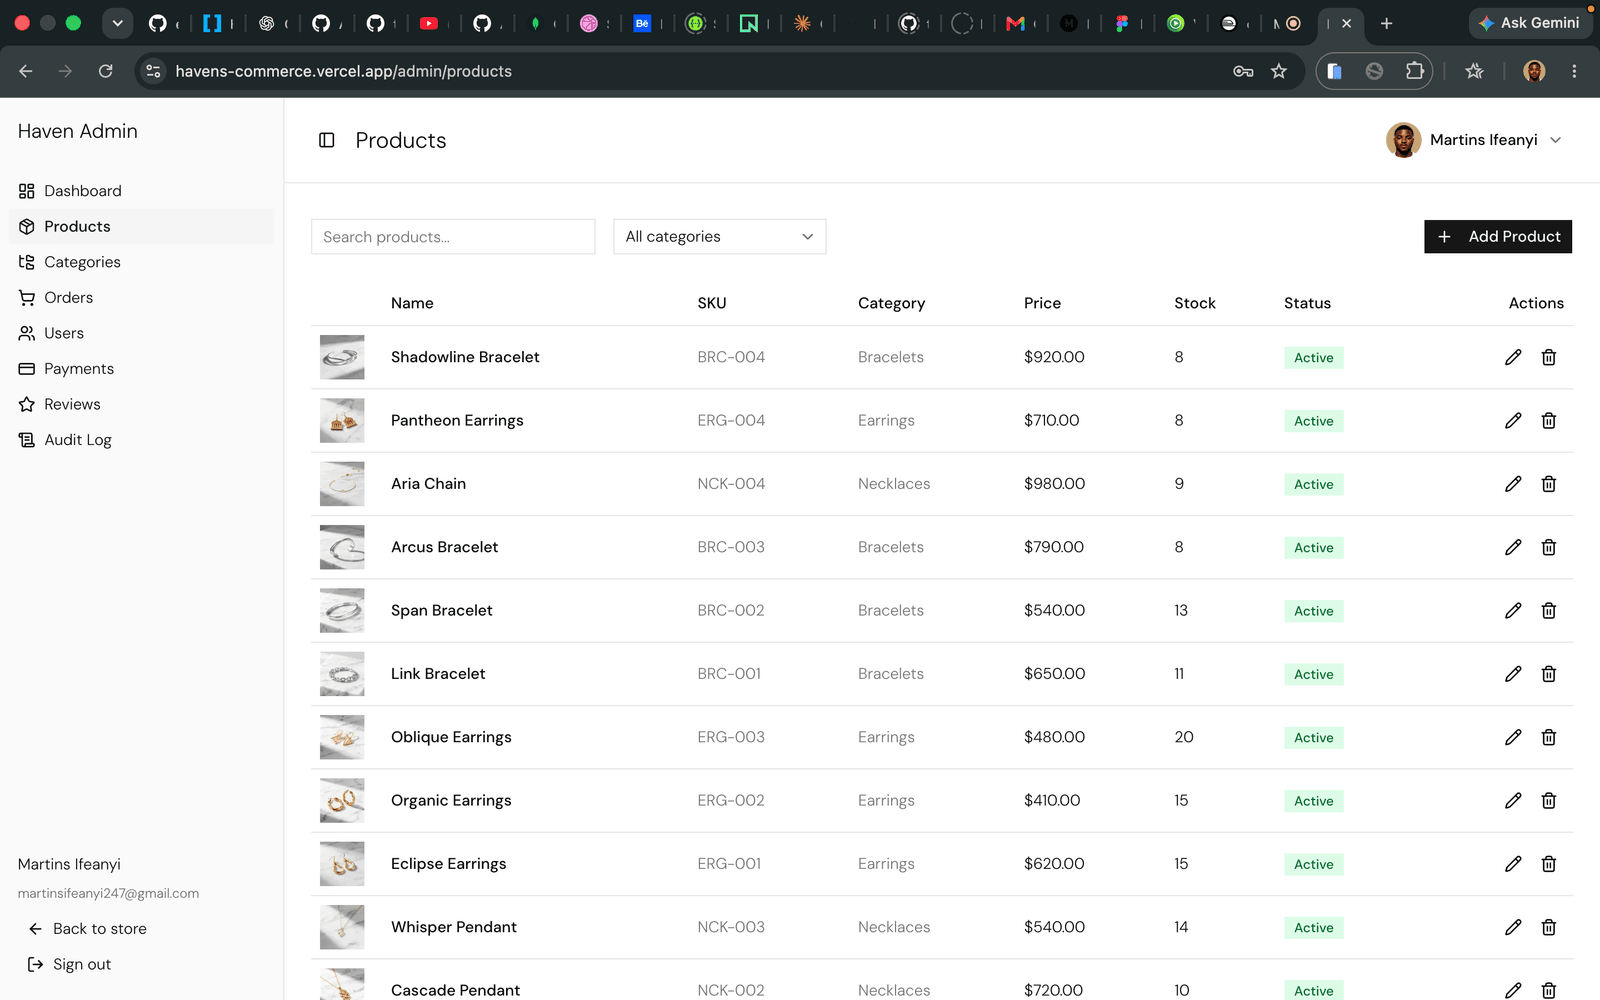Open the tab search dropdown arrow
Image resolution: width=1600 pixels, height=1000 pixels.
tap(117, 23)
